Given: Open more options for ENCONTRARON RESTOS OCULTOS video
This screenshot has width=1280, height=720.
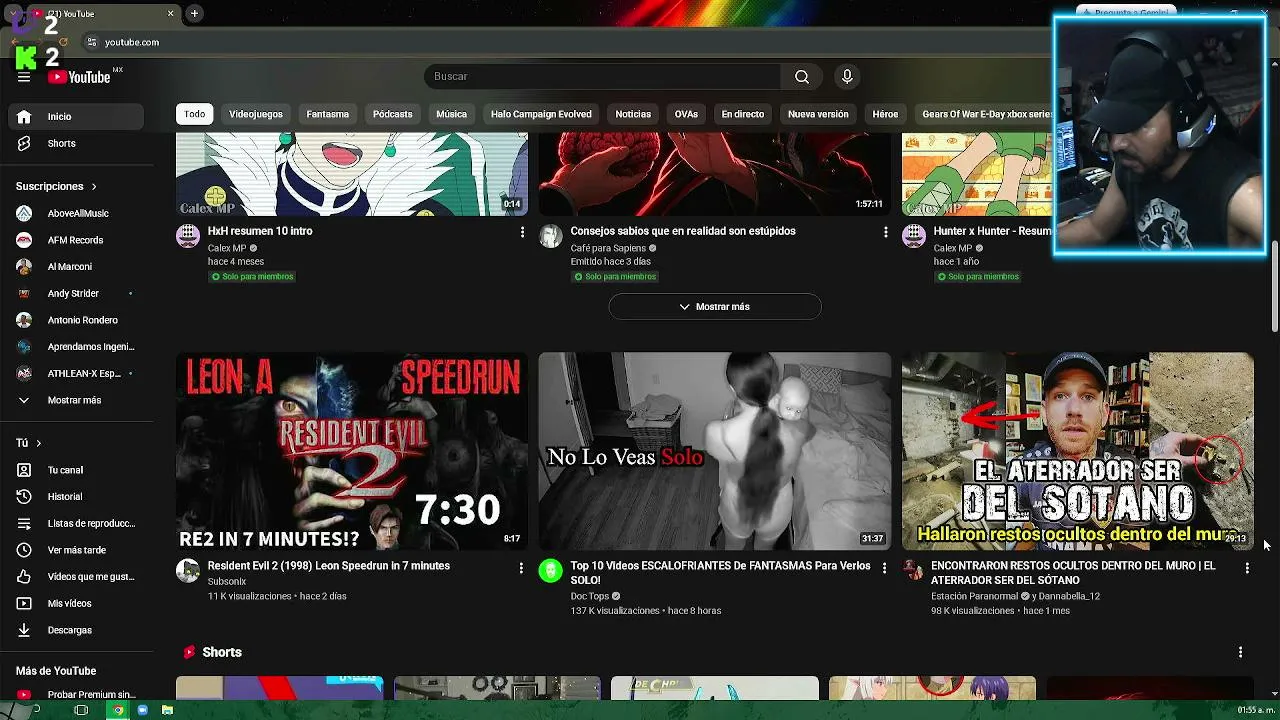Looking at the screenshot, I should pos(1247,567).
